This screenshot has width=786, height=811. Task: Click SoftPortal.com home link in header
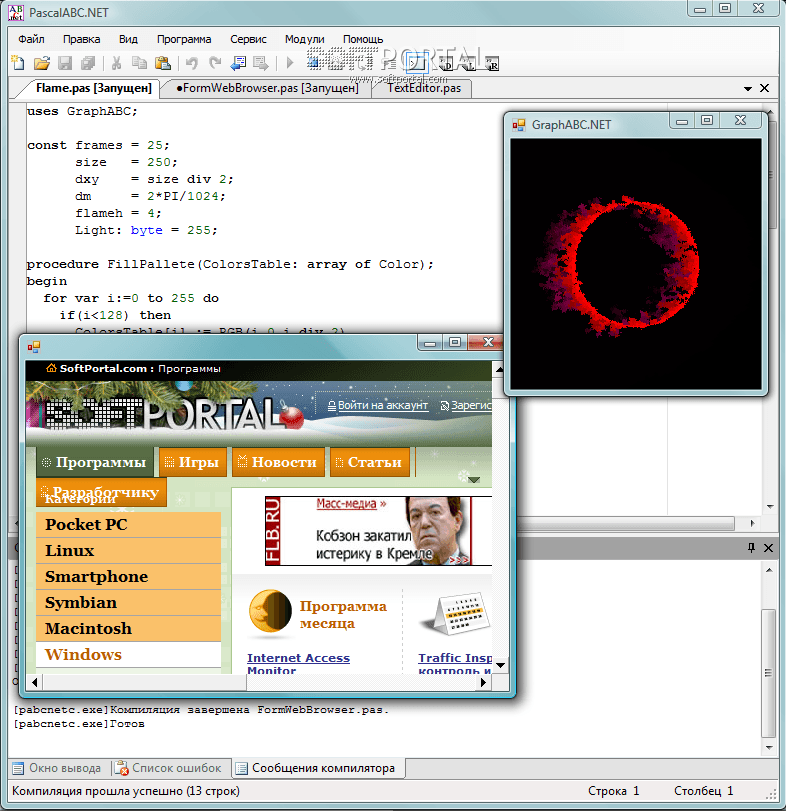[x=103, y=368]
